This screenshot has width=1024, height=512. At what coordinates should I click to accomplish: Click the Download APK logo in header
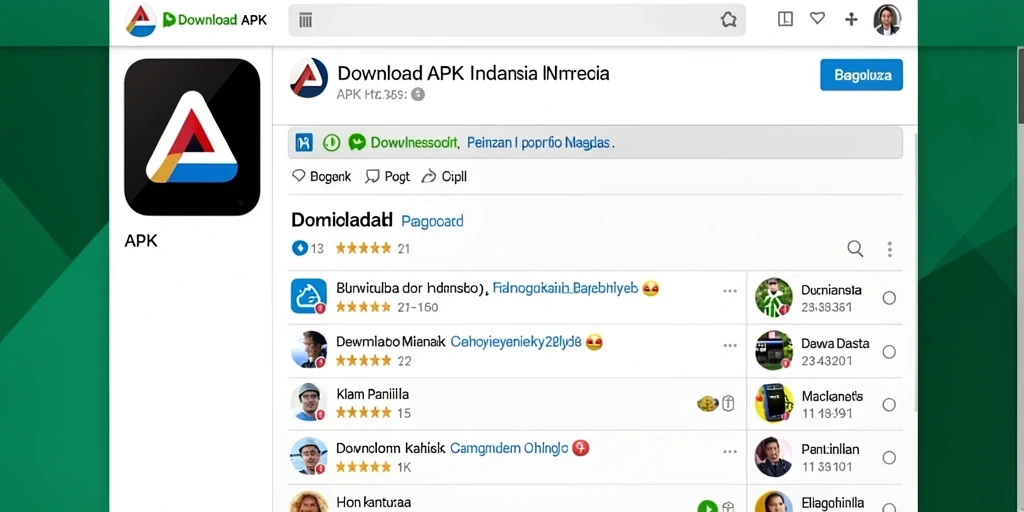pos(196,20)
